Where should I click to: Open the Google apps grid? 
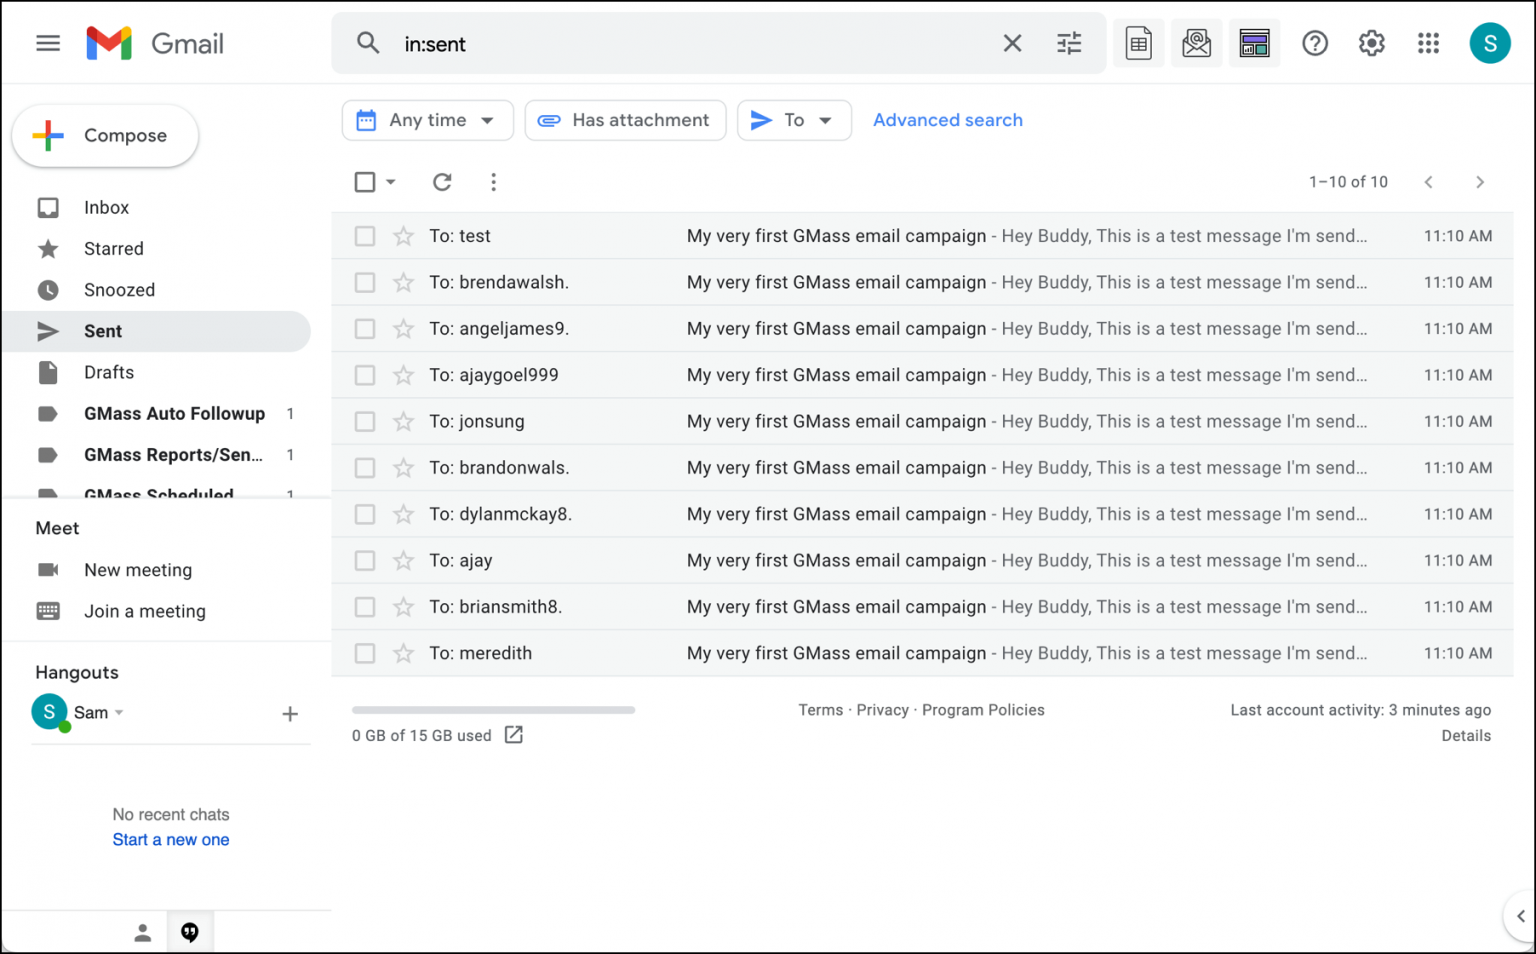1428,43
